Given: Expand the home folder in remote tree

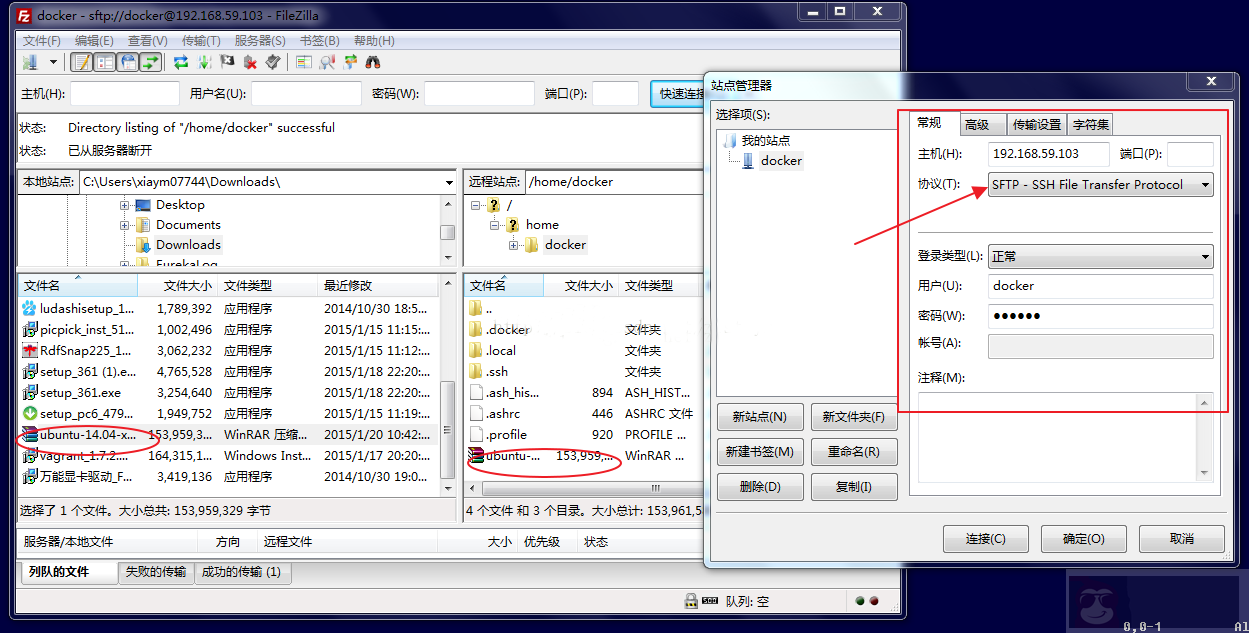Looking at the screenshot, I should tap(495, 224).
